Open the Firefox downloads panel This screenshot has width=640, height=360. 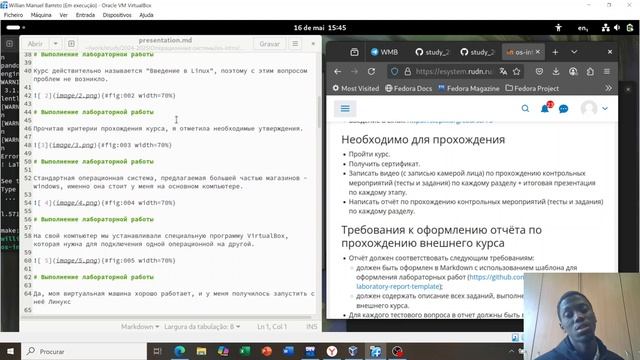click(556, 71)
